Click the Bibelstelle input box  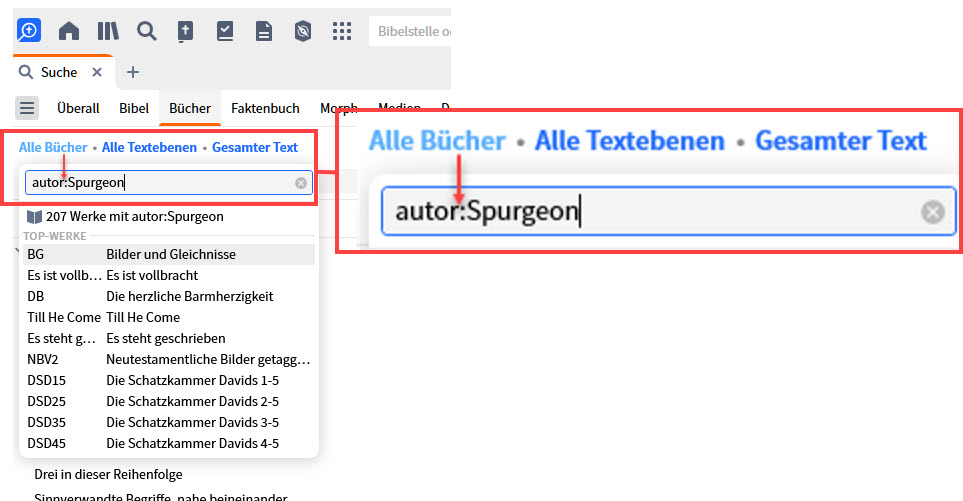[x=410, y=31]
